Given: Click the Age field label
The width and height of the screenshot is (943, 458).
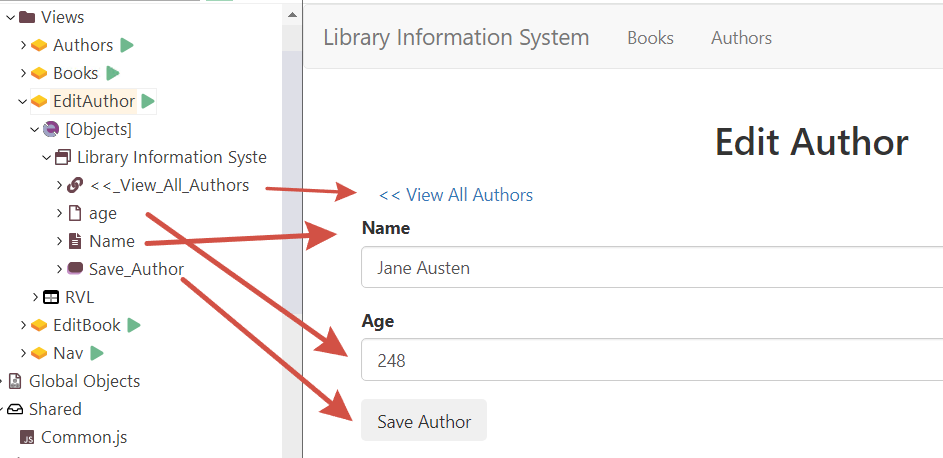Looking at the screenshot, I should point(378,322).
